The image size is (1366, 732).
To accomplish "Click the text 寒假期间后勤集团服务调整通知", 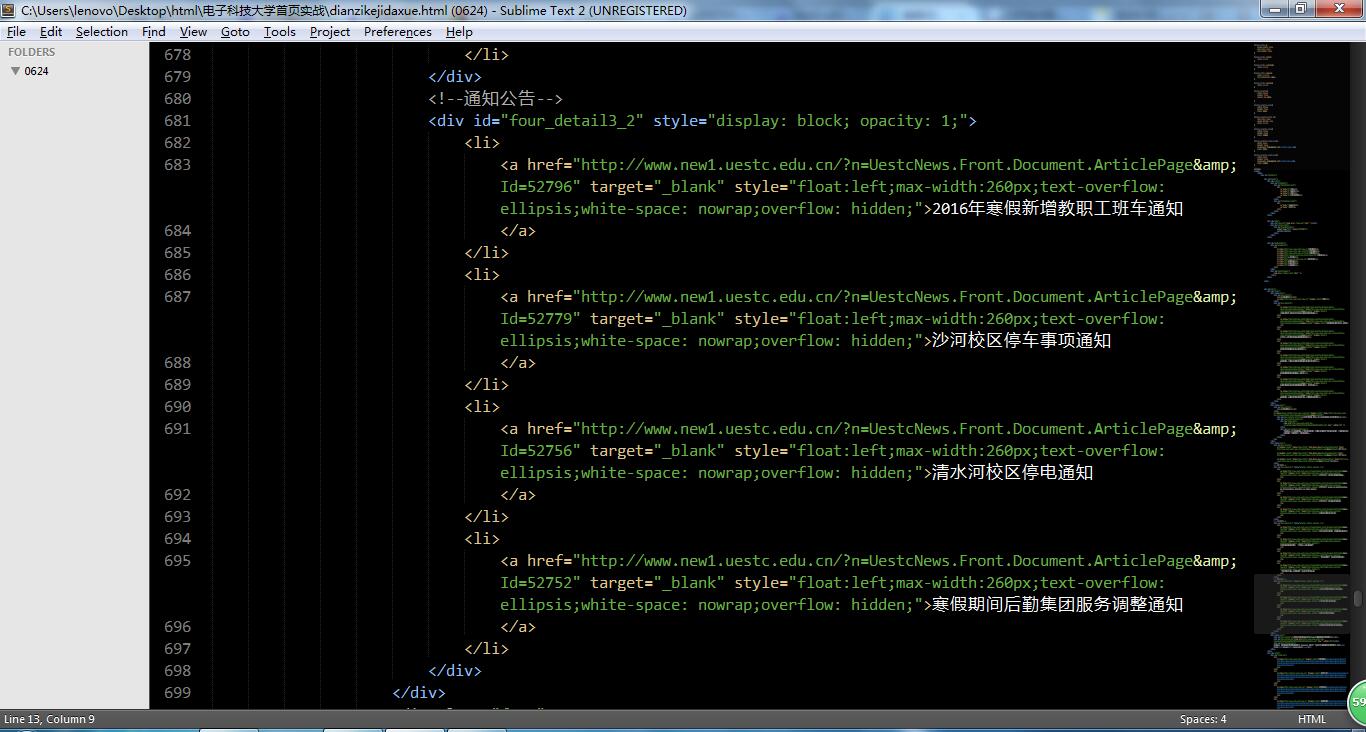I will pos(1057,605).
